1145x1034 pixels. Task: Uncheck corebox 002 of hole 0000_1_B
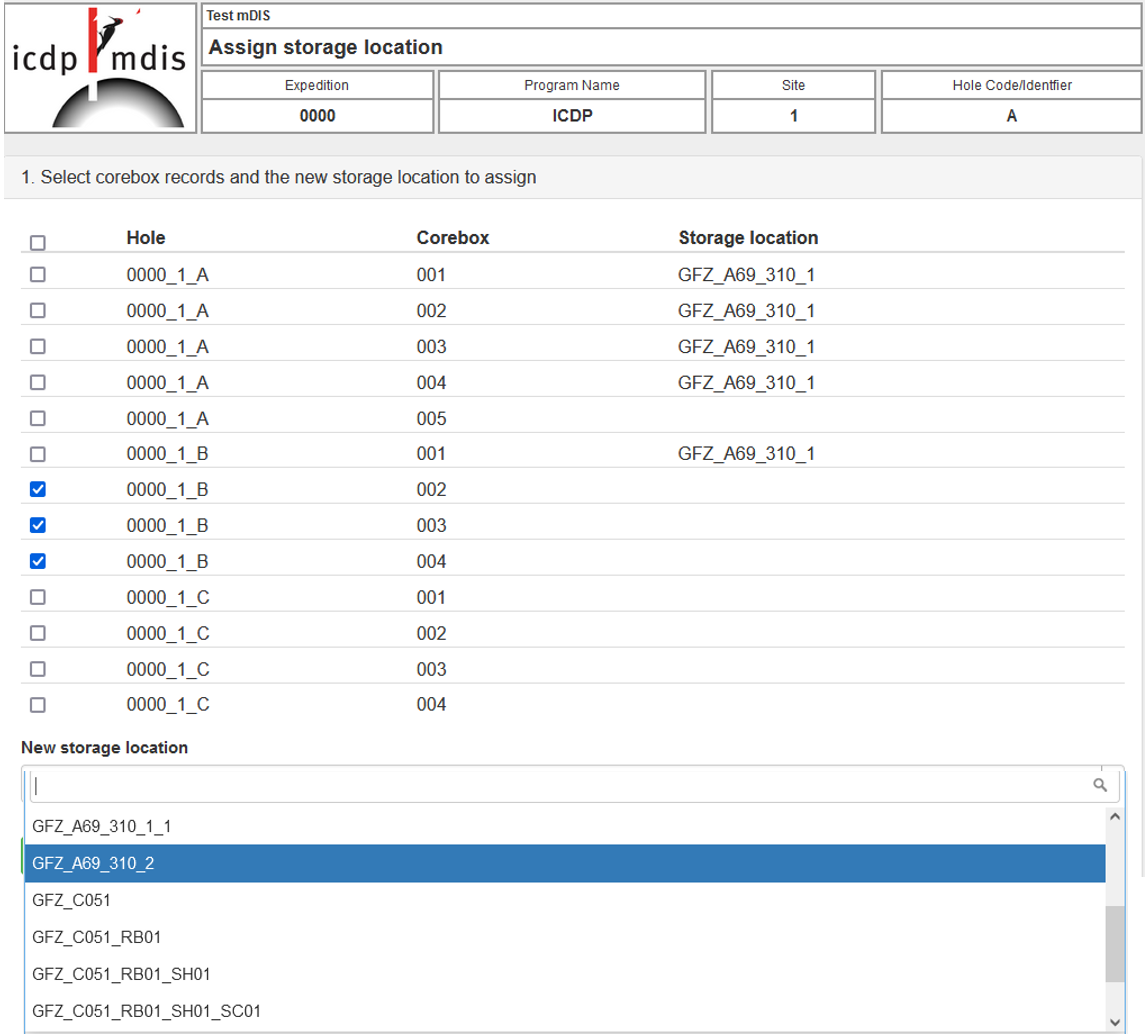38,489
